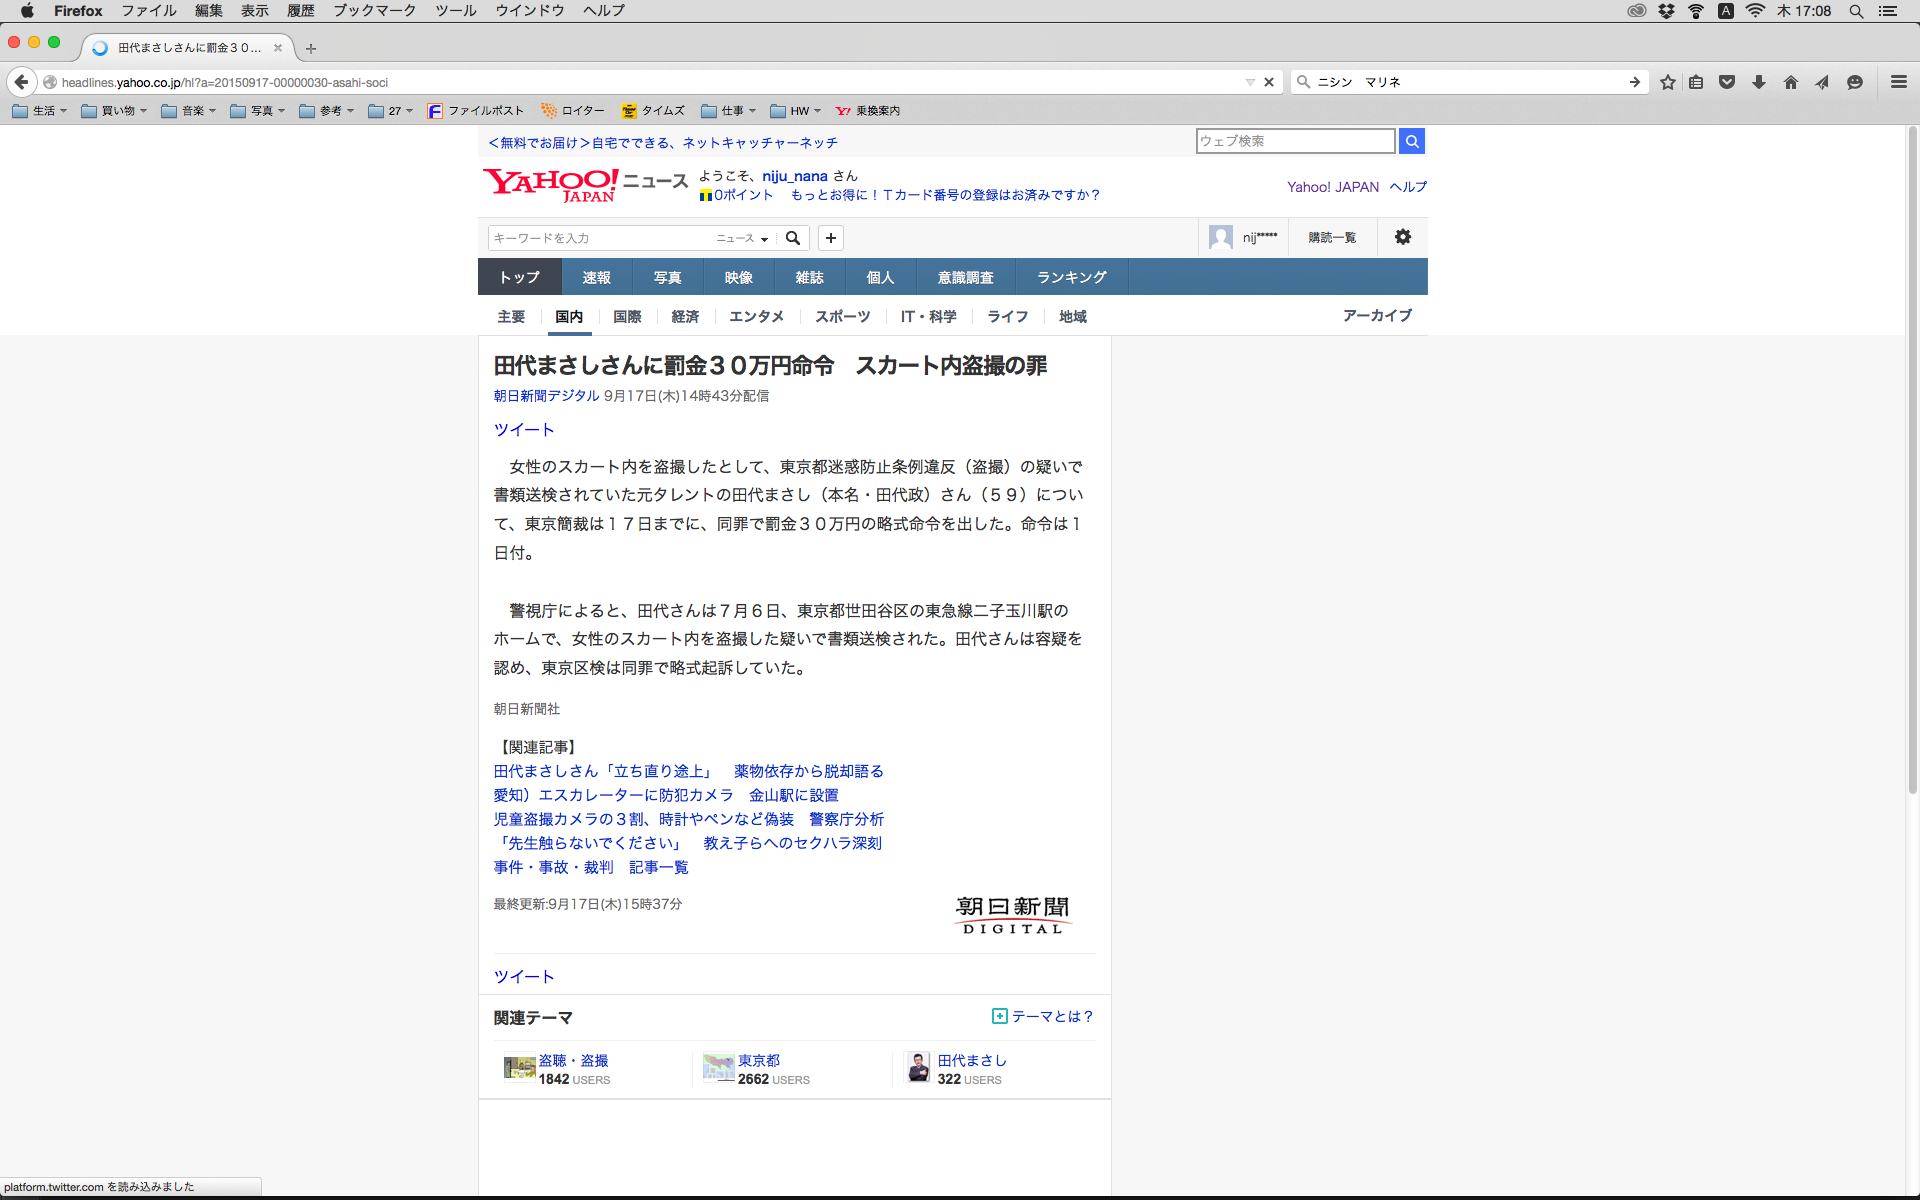Viewport: 1920px width, 1200px height.
Task: Open the 東京都 related theme link
Action: [758, 1060]
